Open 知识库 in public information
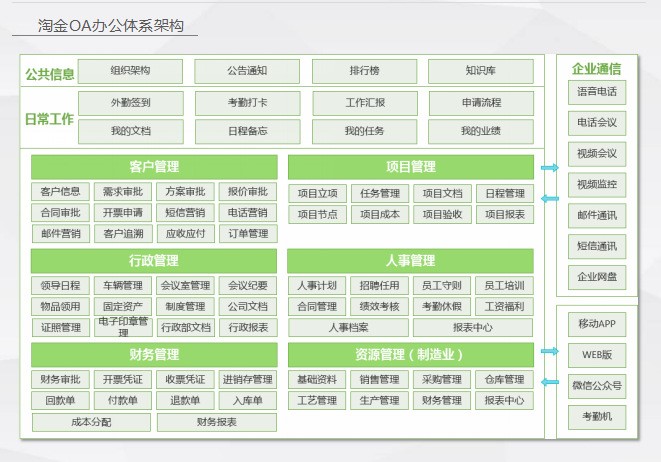The width and height of the screenshot is (661, 462). click(x=480, y=71)
